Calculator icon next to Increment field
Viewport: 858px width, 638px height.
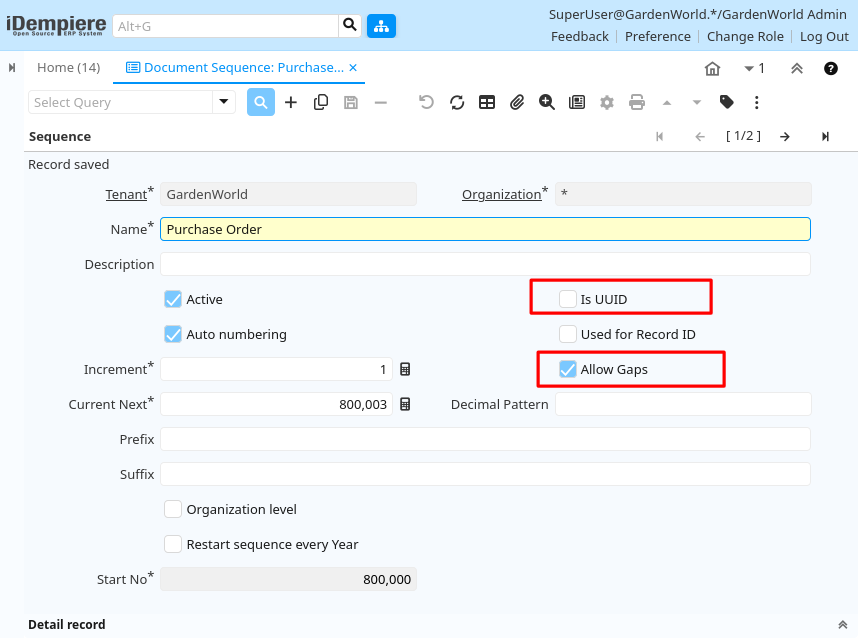point(405,369)
